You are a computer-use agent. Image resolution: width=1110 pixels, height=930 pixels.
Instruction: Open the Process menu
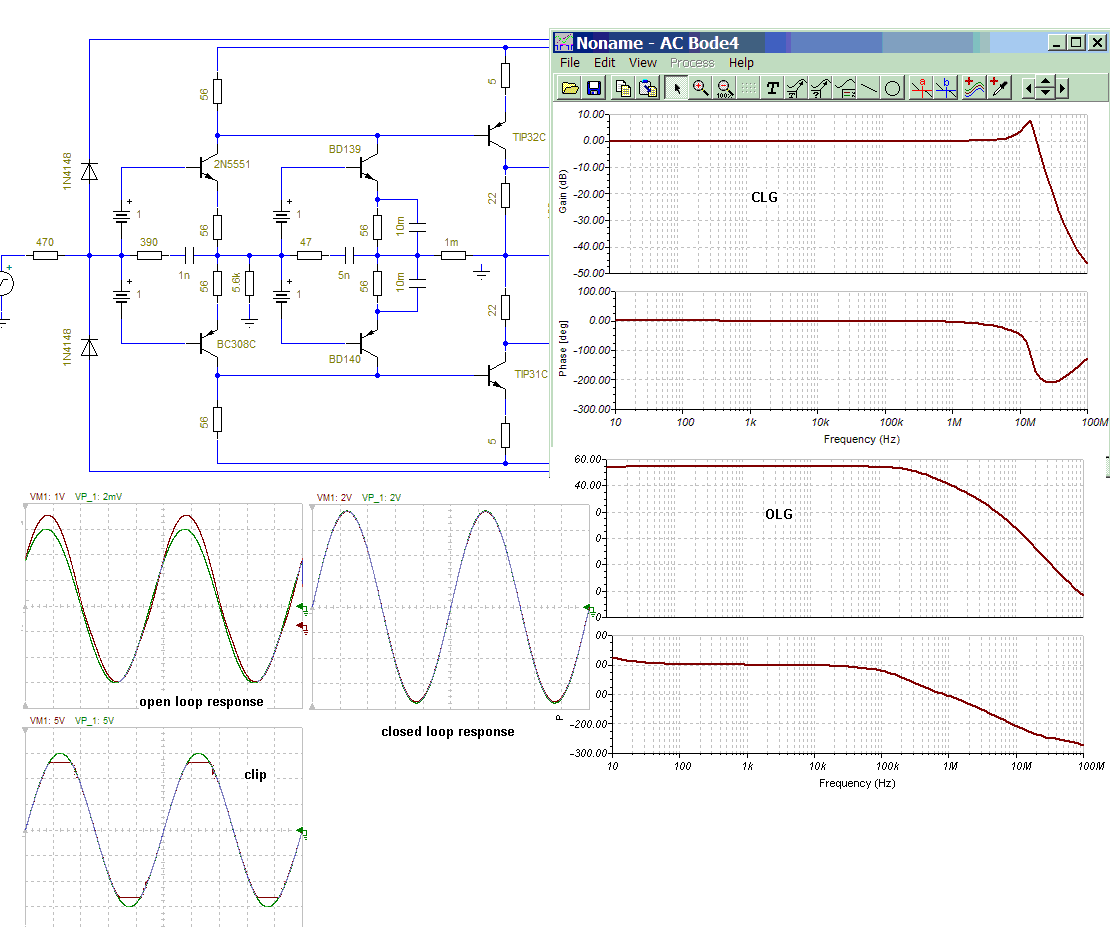(x=692, y=62)
